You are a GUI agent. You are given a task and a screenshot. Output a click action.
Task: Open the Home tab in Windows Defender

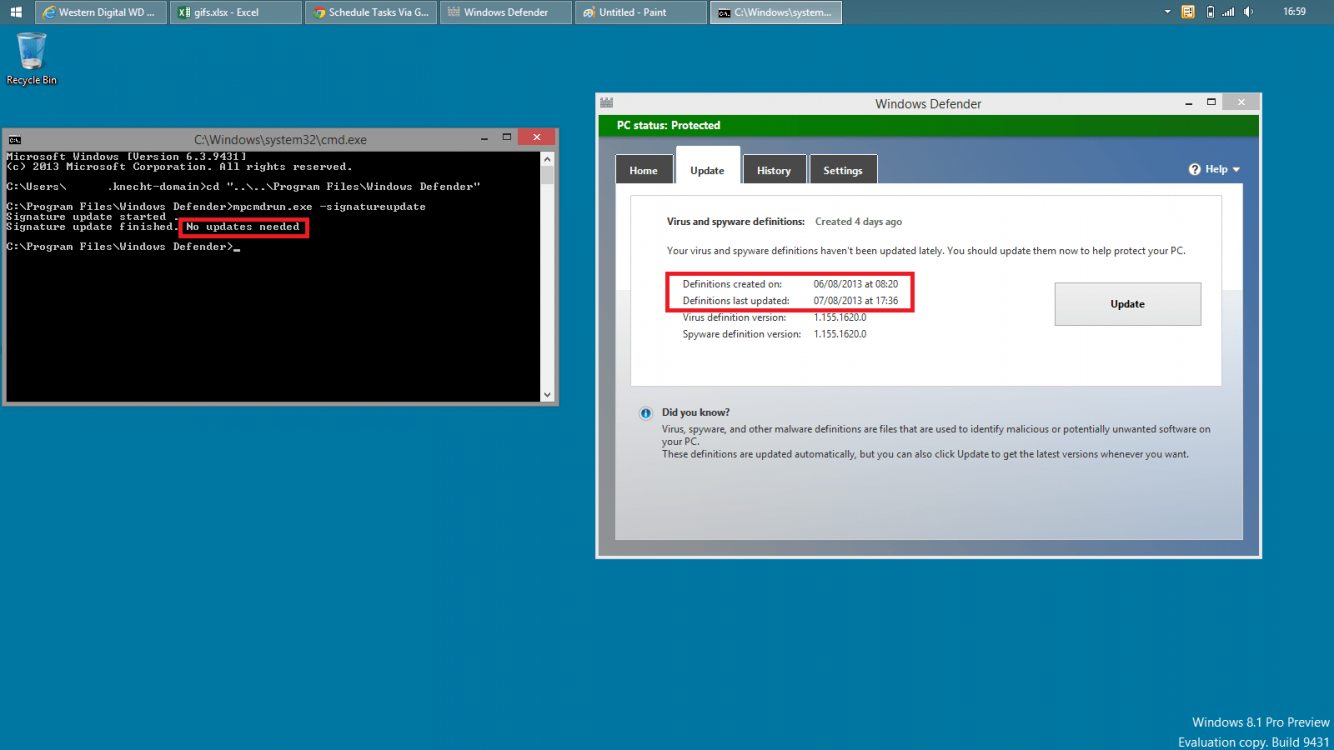[x=643, y=170]
